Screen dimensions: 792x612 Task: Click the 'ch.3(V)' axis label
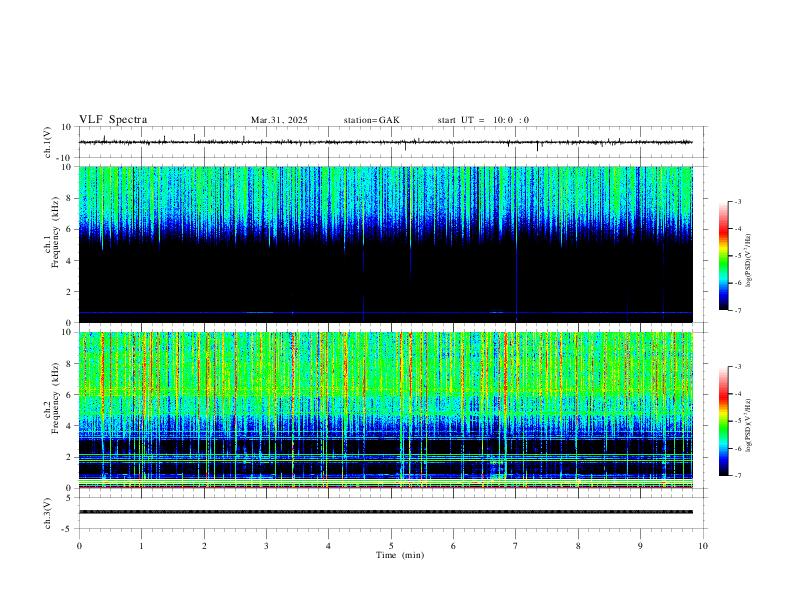coord(48,514)
